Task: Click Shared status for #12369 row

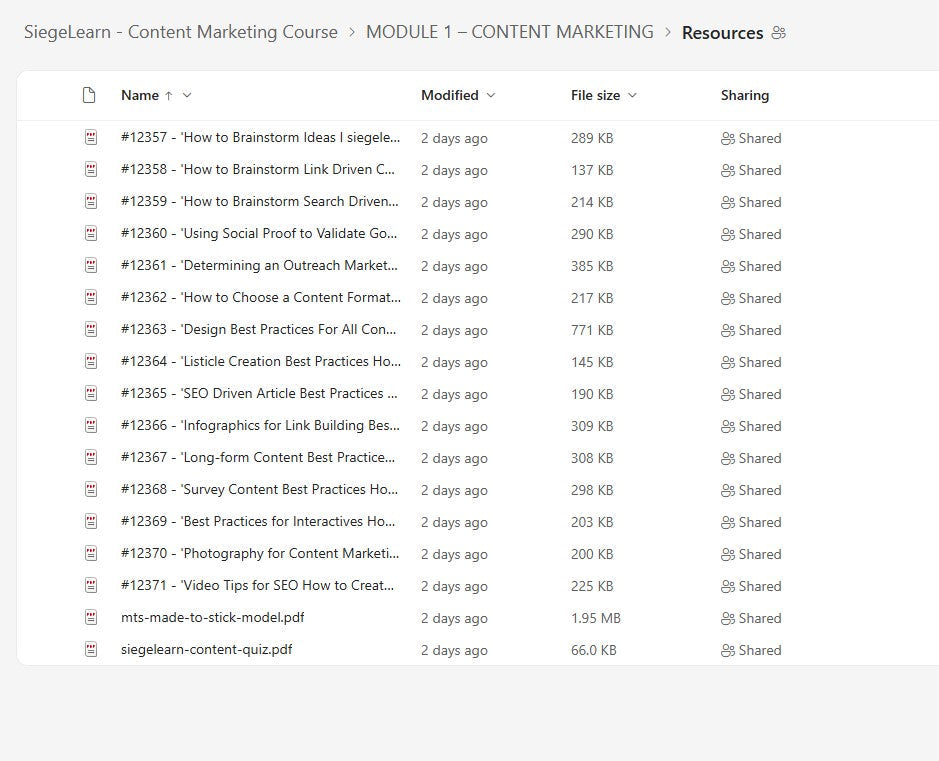Action: click(x=760, y=523)
